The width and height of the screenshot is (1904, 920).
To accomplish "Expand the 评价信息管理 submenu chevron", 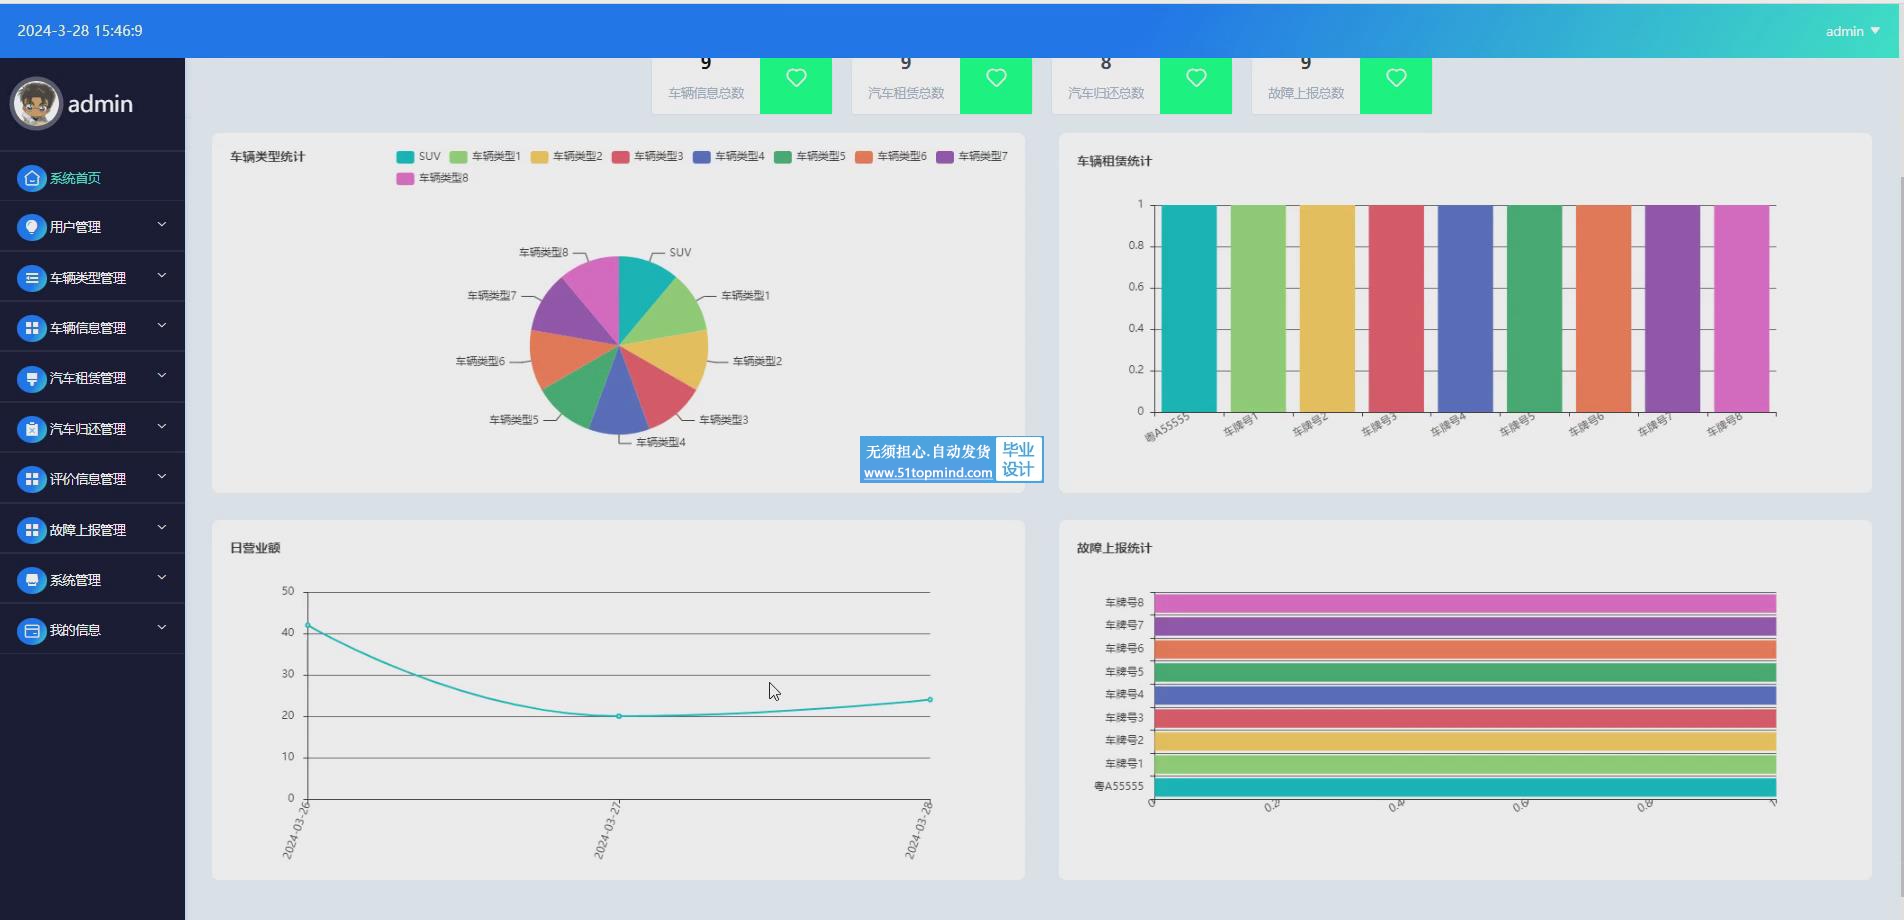I will pyautogui.click(x=161, y=478).
